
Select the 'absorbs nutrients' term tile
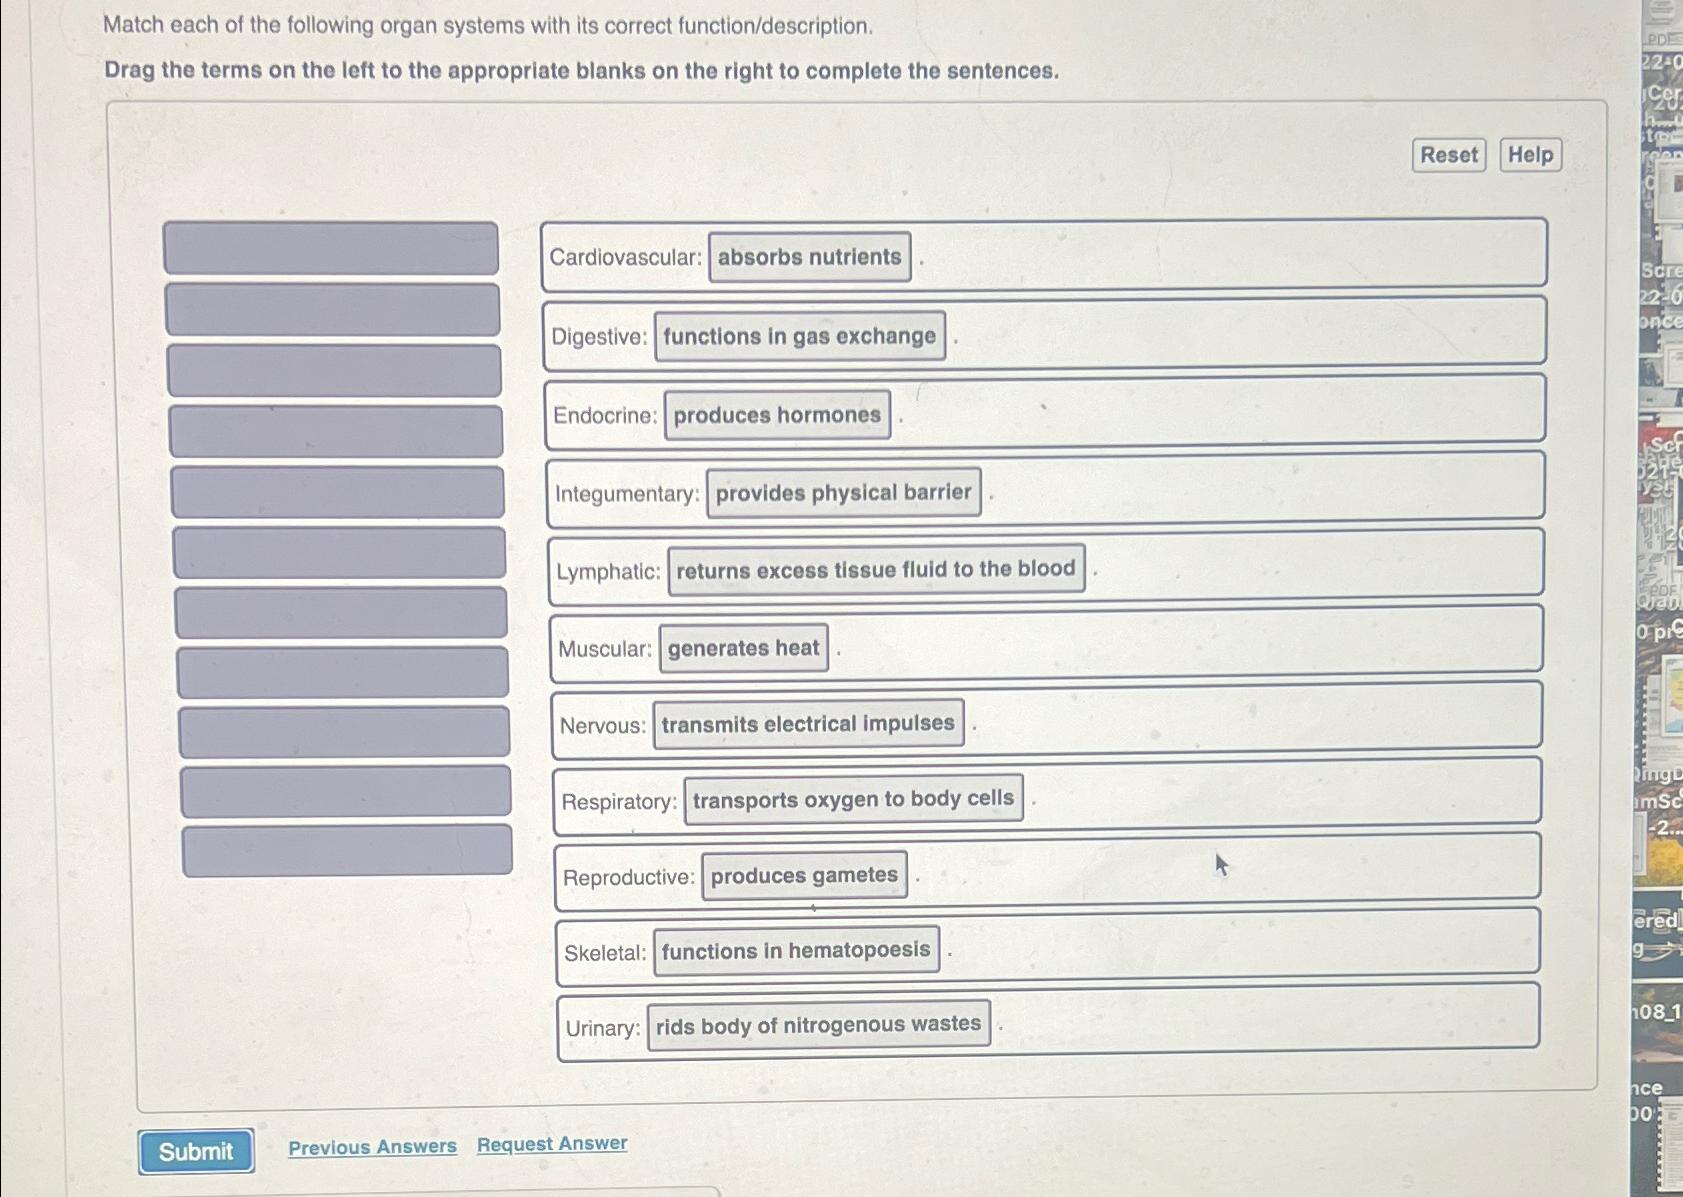click(810, 257)
